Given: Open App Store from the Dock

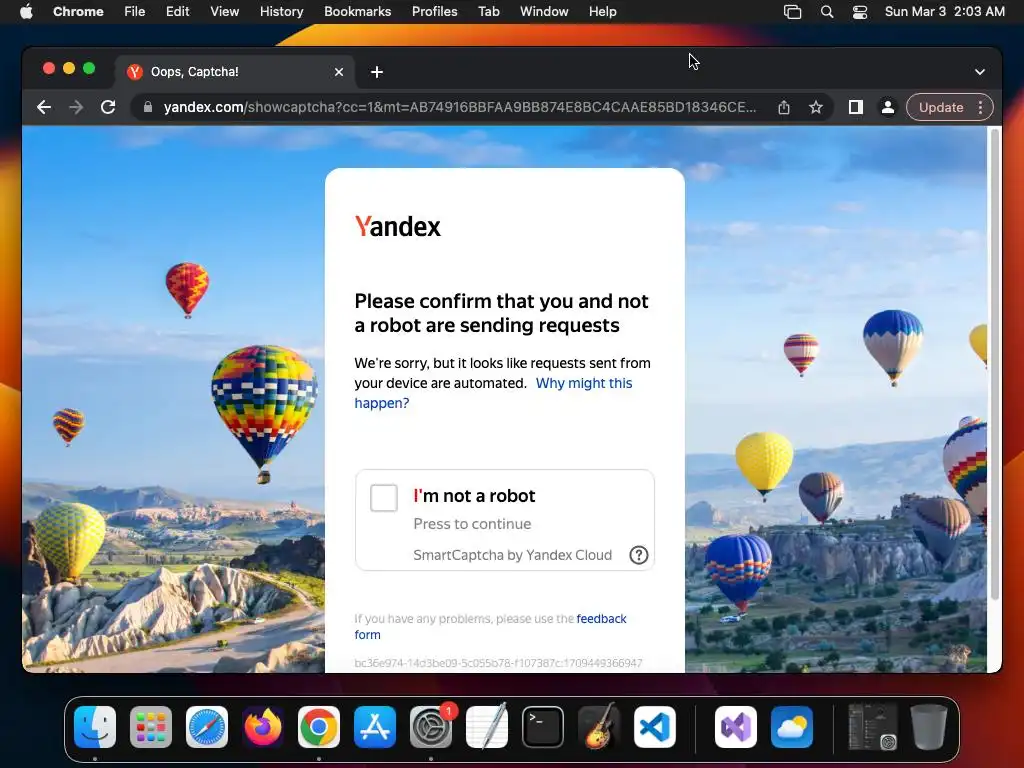Looking at the screenshot, I should coord(375,727).
